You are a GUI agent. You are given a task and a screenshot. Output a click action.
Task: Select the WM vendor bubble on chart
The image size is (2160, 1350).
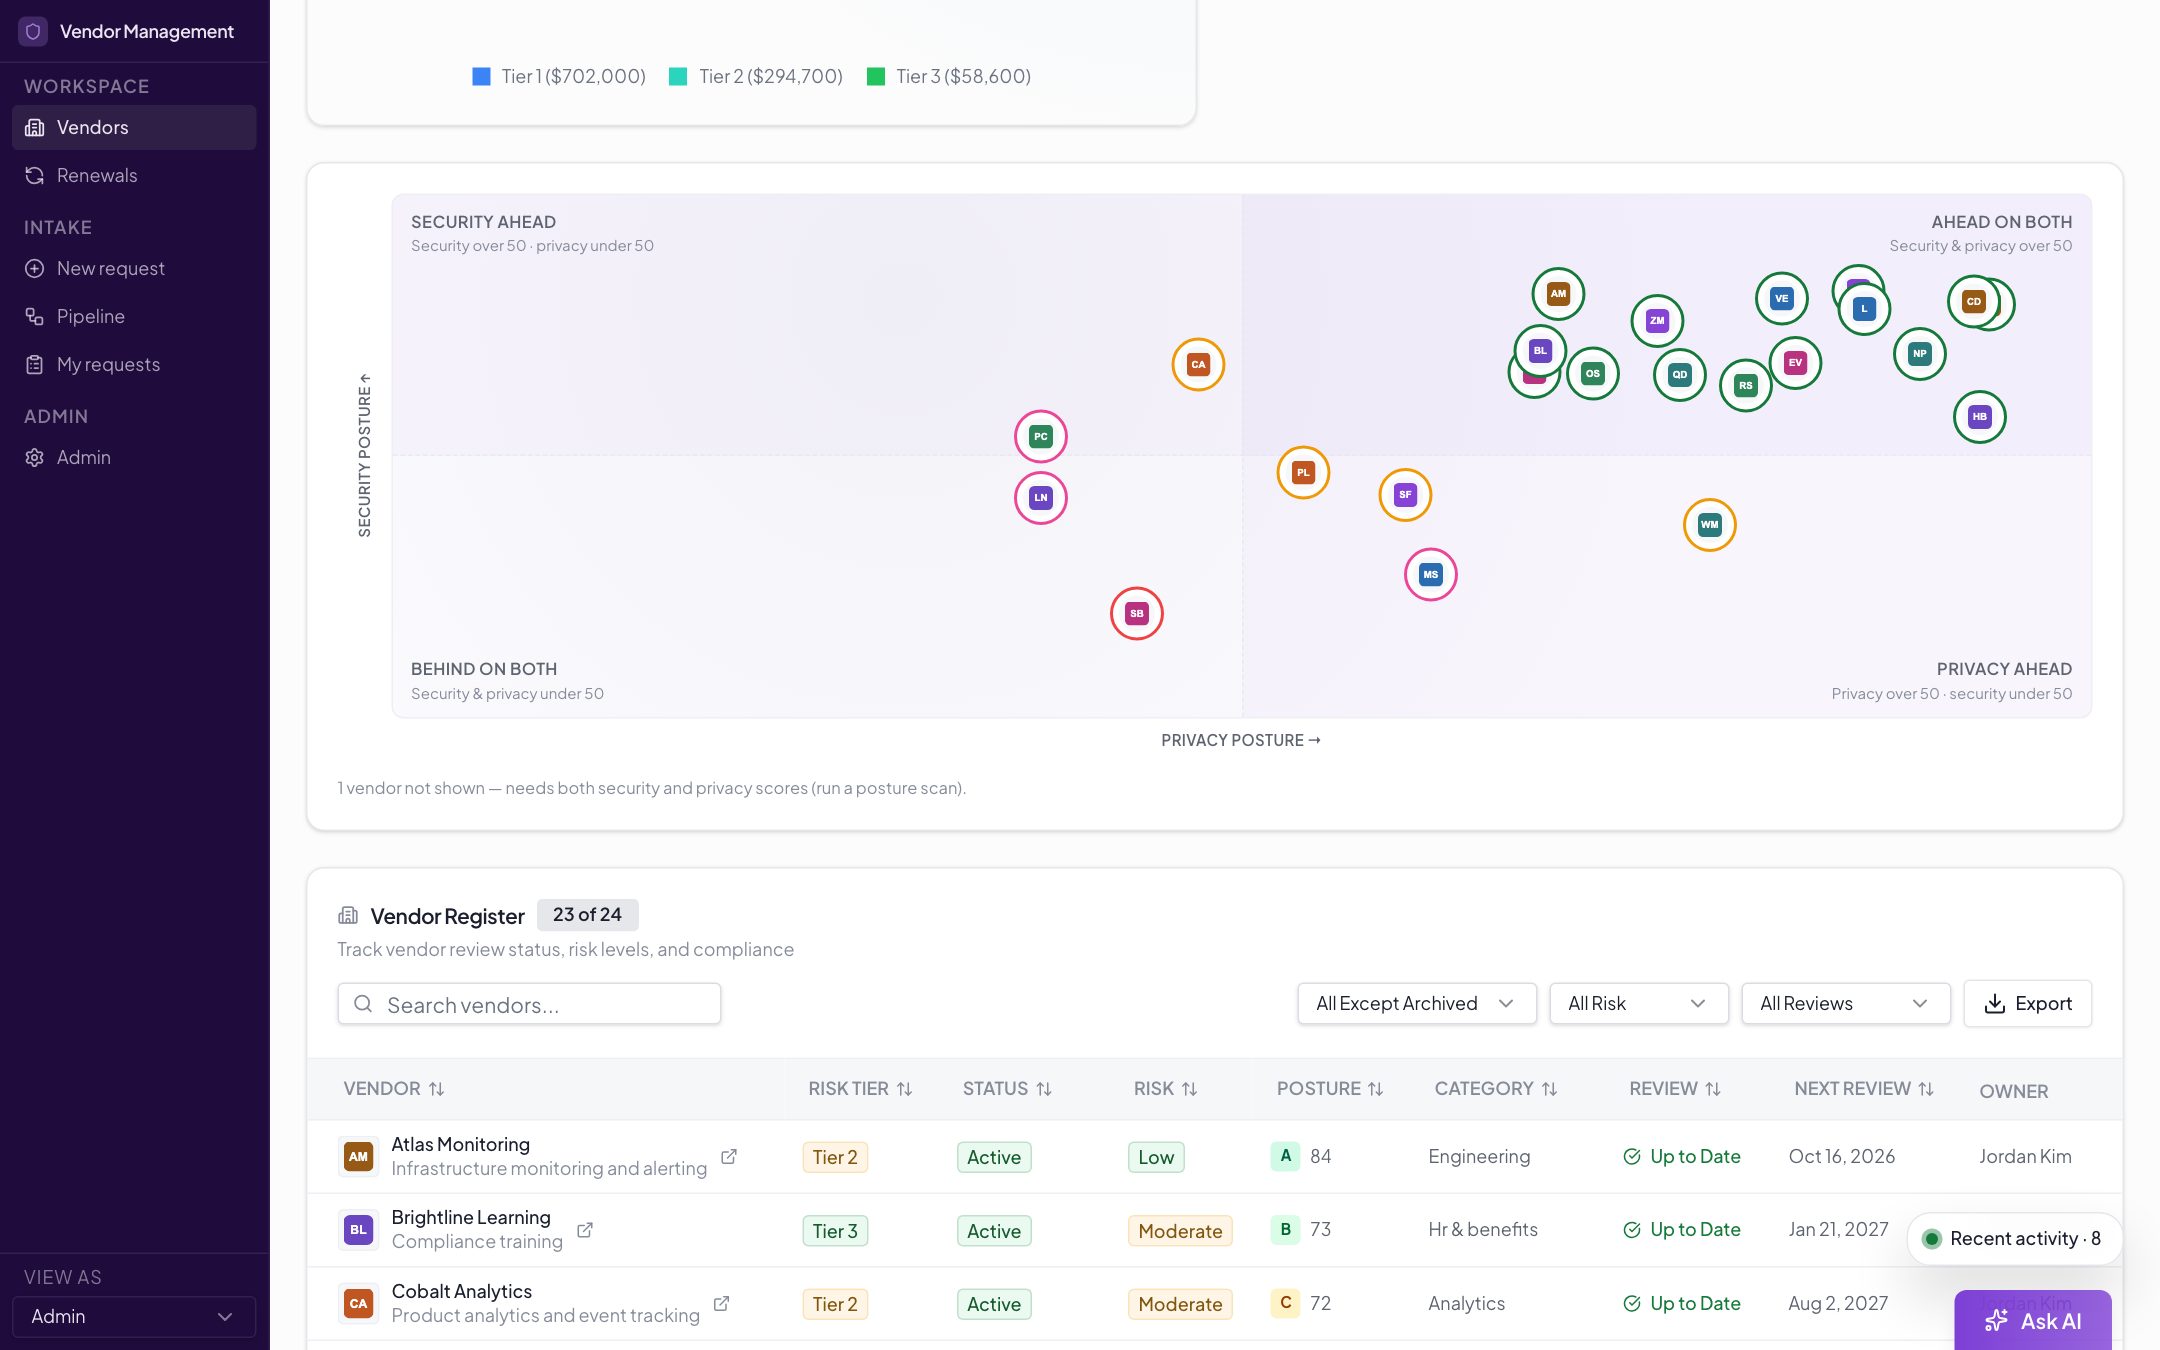coord(1710,525)
